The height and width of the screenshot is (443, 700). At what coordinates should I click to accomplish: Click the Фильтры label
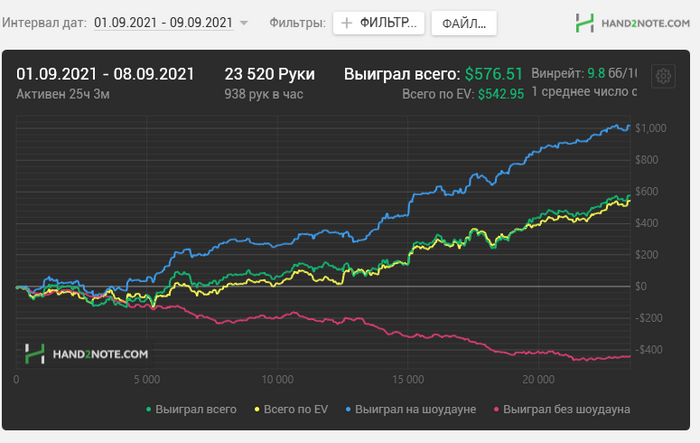tap(297, 23)
